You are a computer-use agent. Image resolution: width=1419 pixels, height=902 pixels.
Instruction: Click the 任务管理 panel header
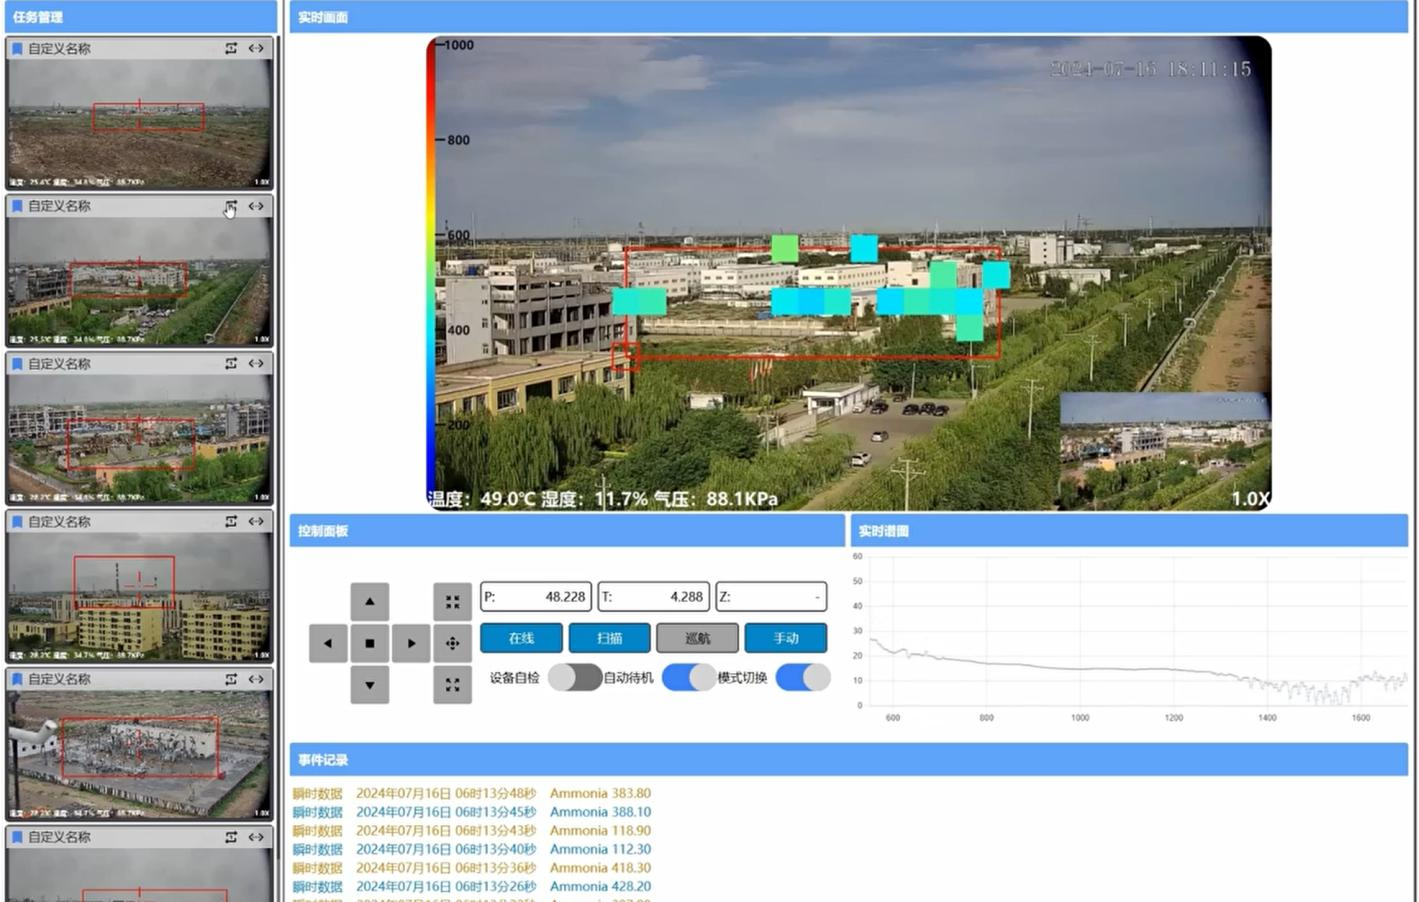click(x=141, y=17)
